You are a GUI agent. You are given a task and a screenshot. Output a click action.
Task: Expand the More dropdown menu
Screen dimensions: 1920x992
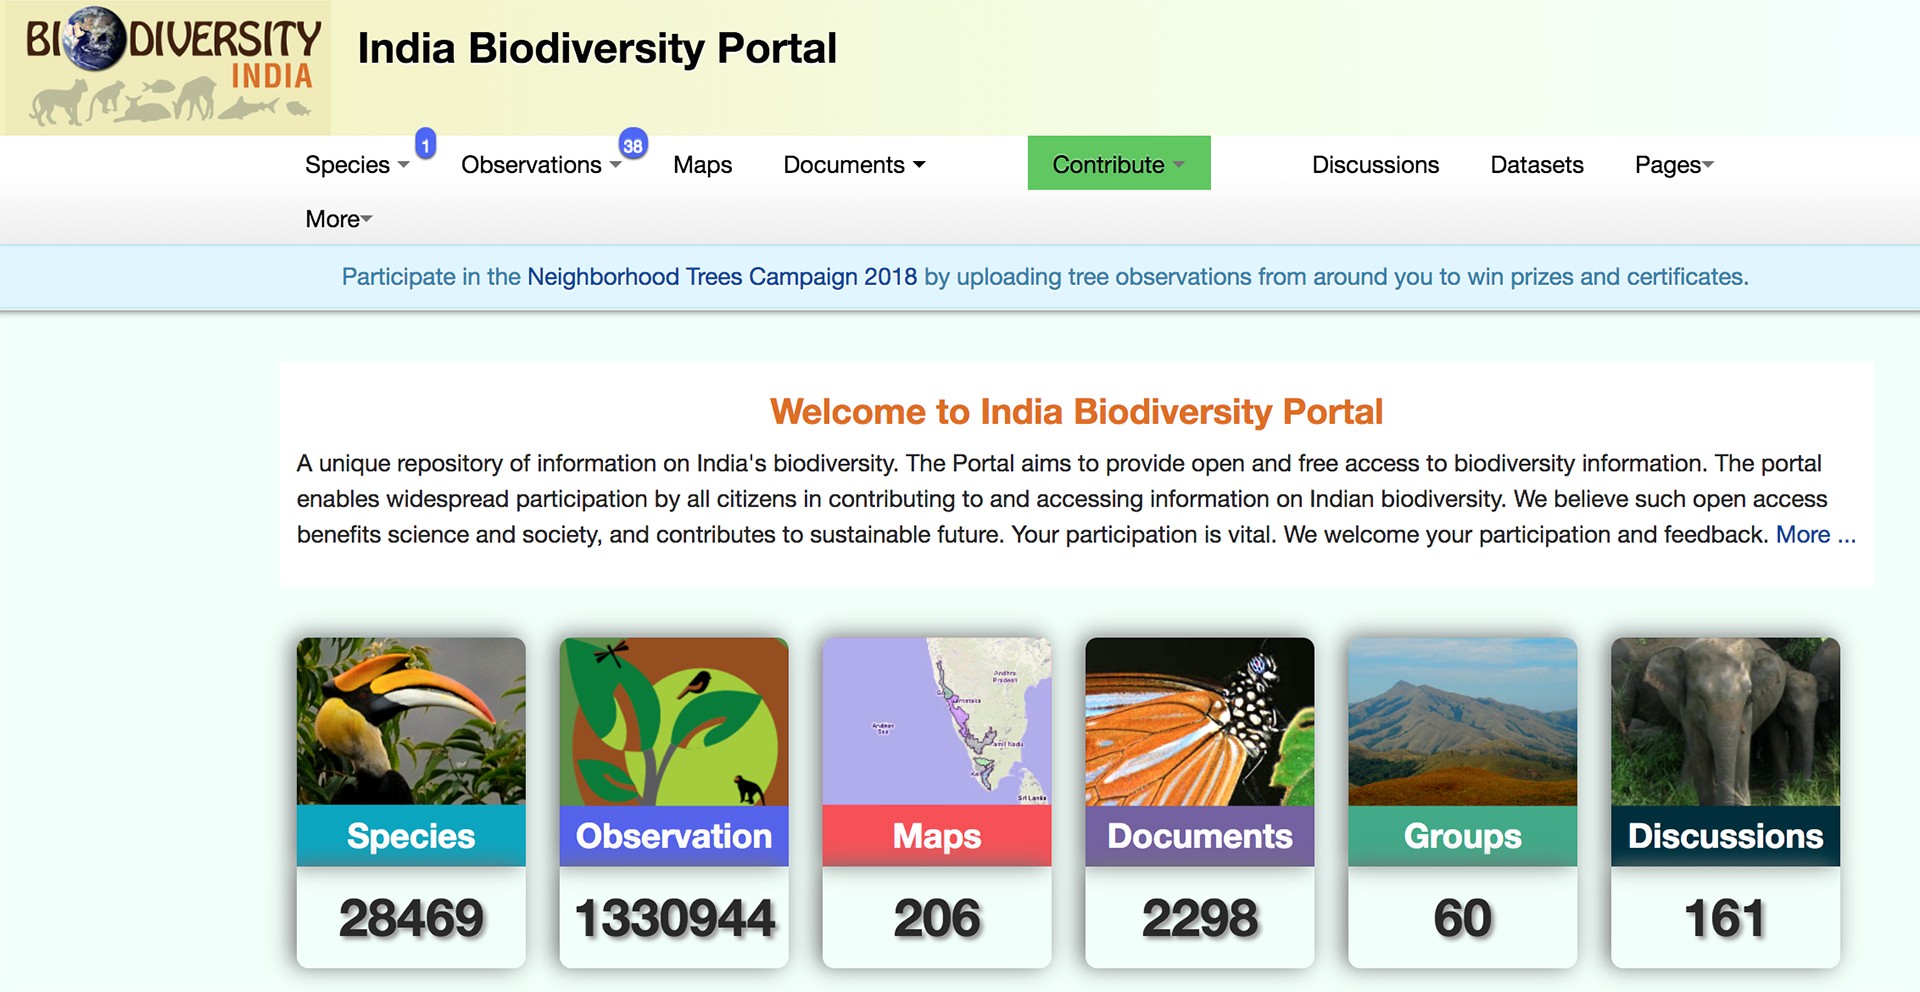tap(338, 219)
